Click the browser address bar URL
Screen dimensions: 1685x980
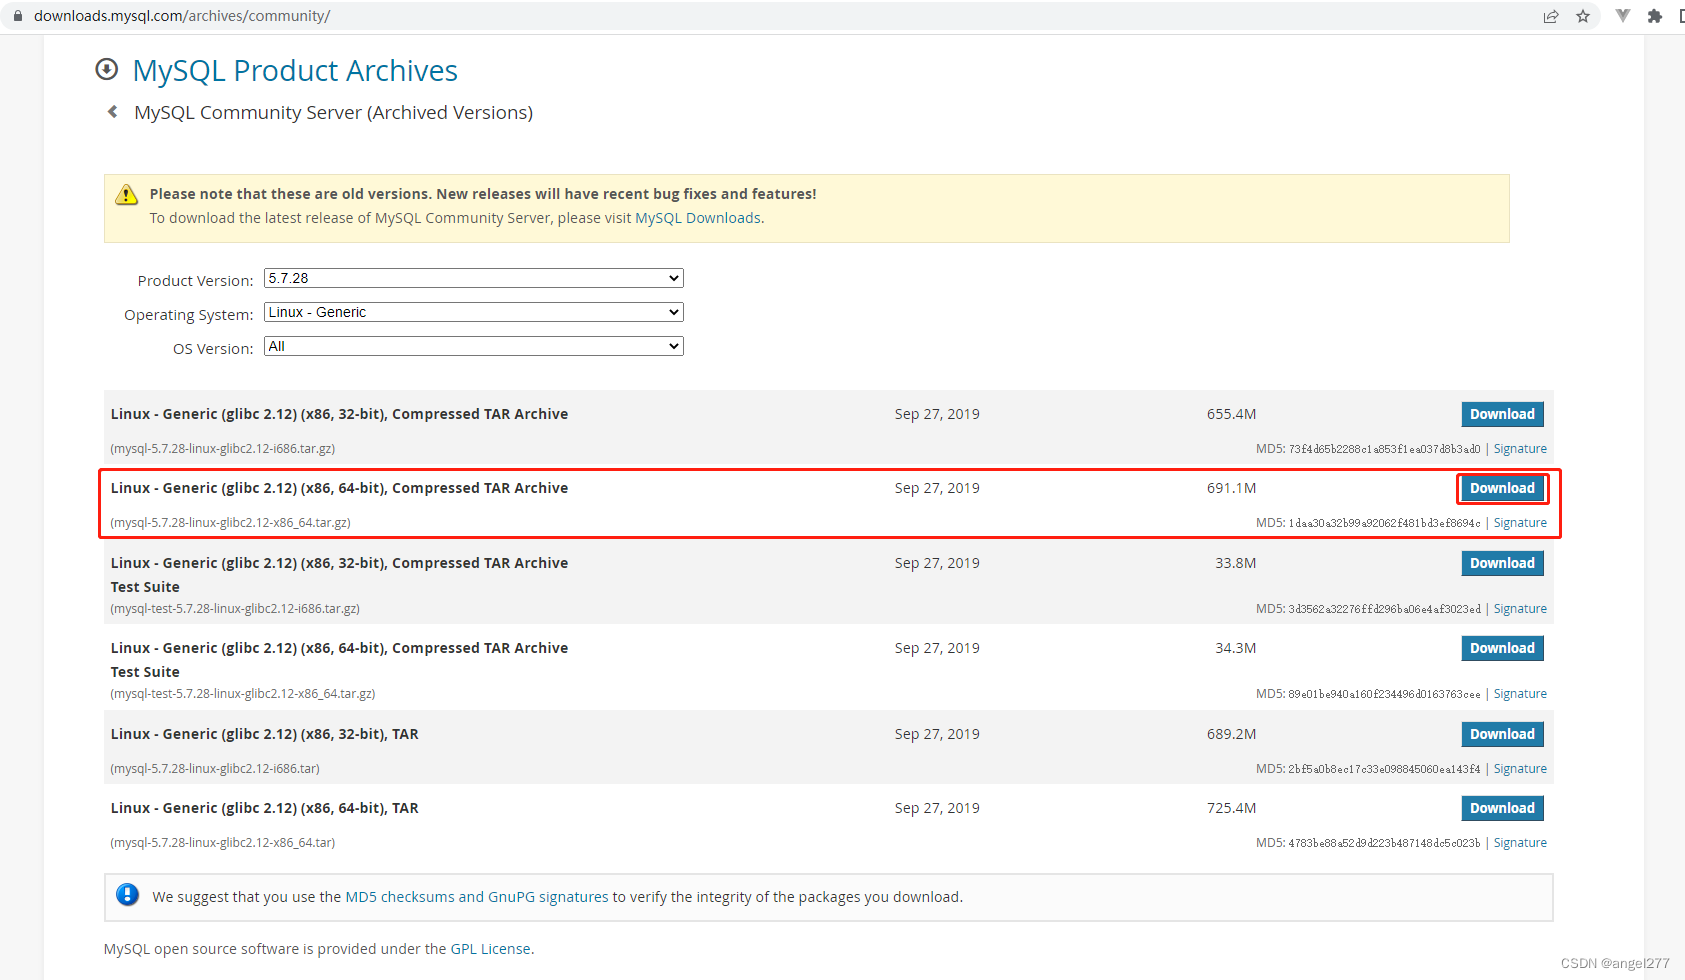pyautogui.click(x=182, y=16)
